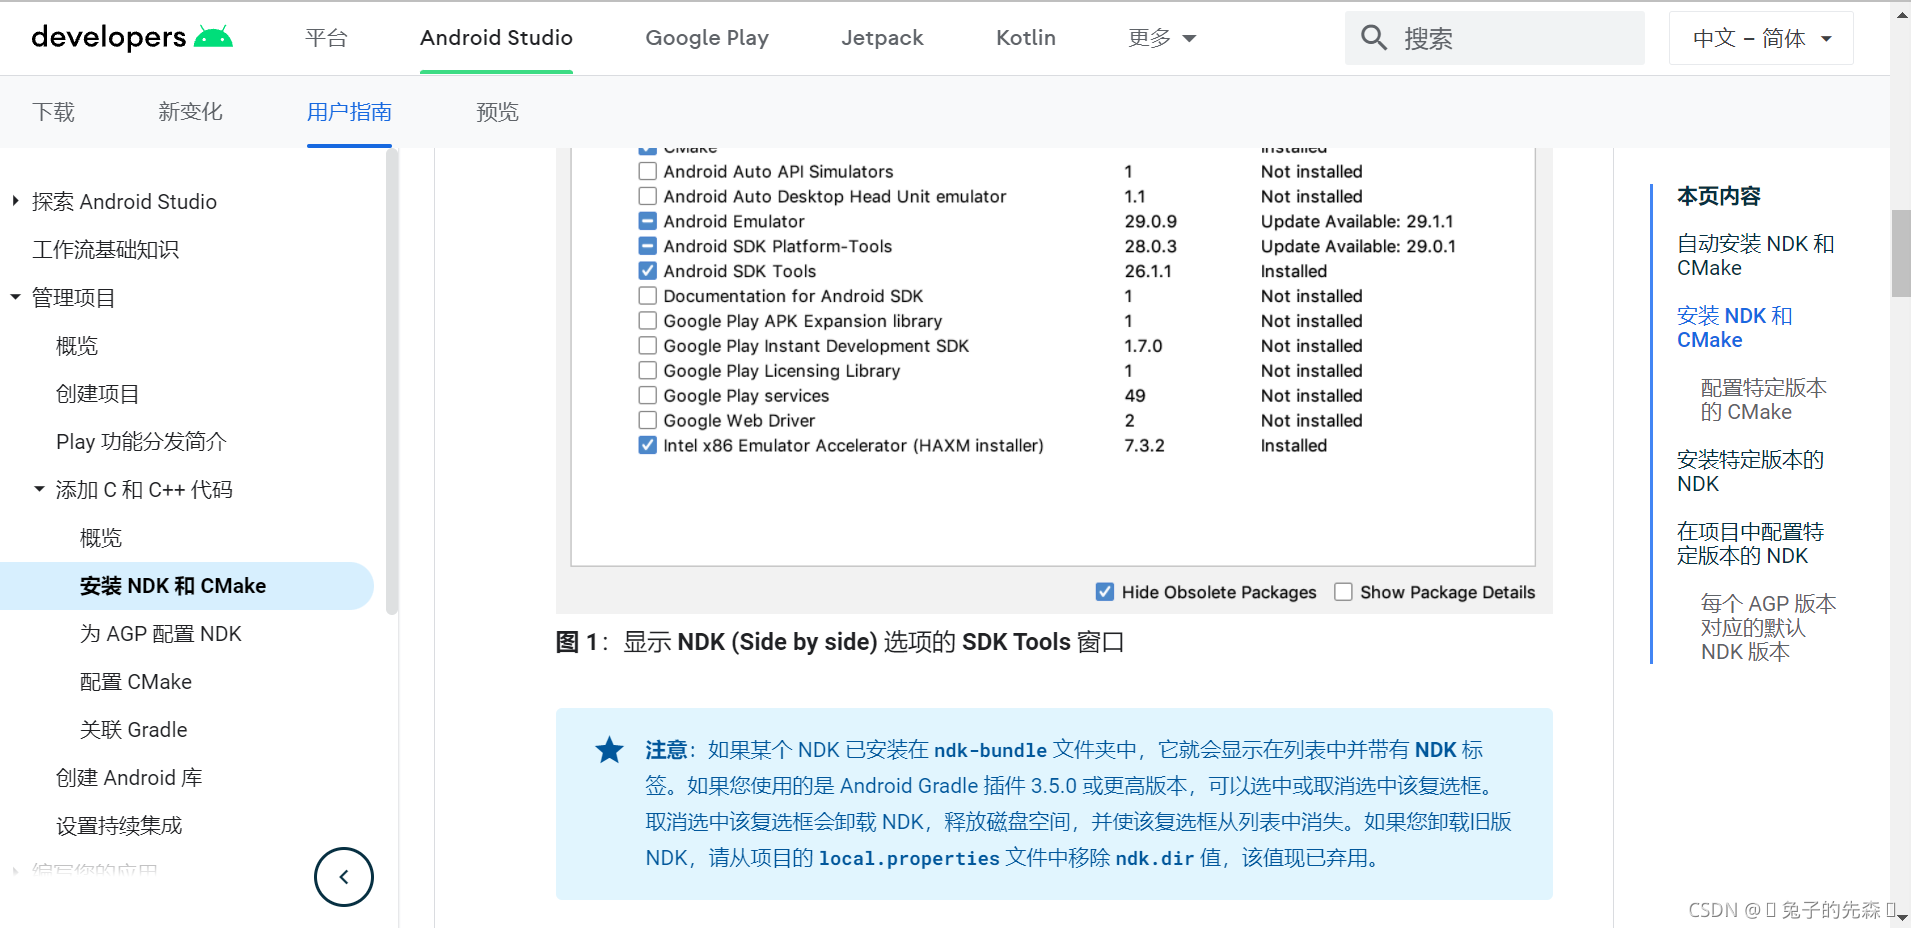
Task: Click the 搜索 search input field
Action: pyautogui.click(x=1494, y=38)
